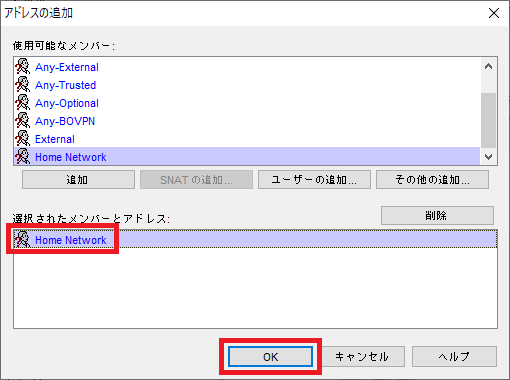
Task: Open ユーザーの追加 dialog
Action: [x=314, y=180]
